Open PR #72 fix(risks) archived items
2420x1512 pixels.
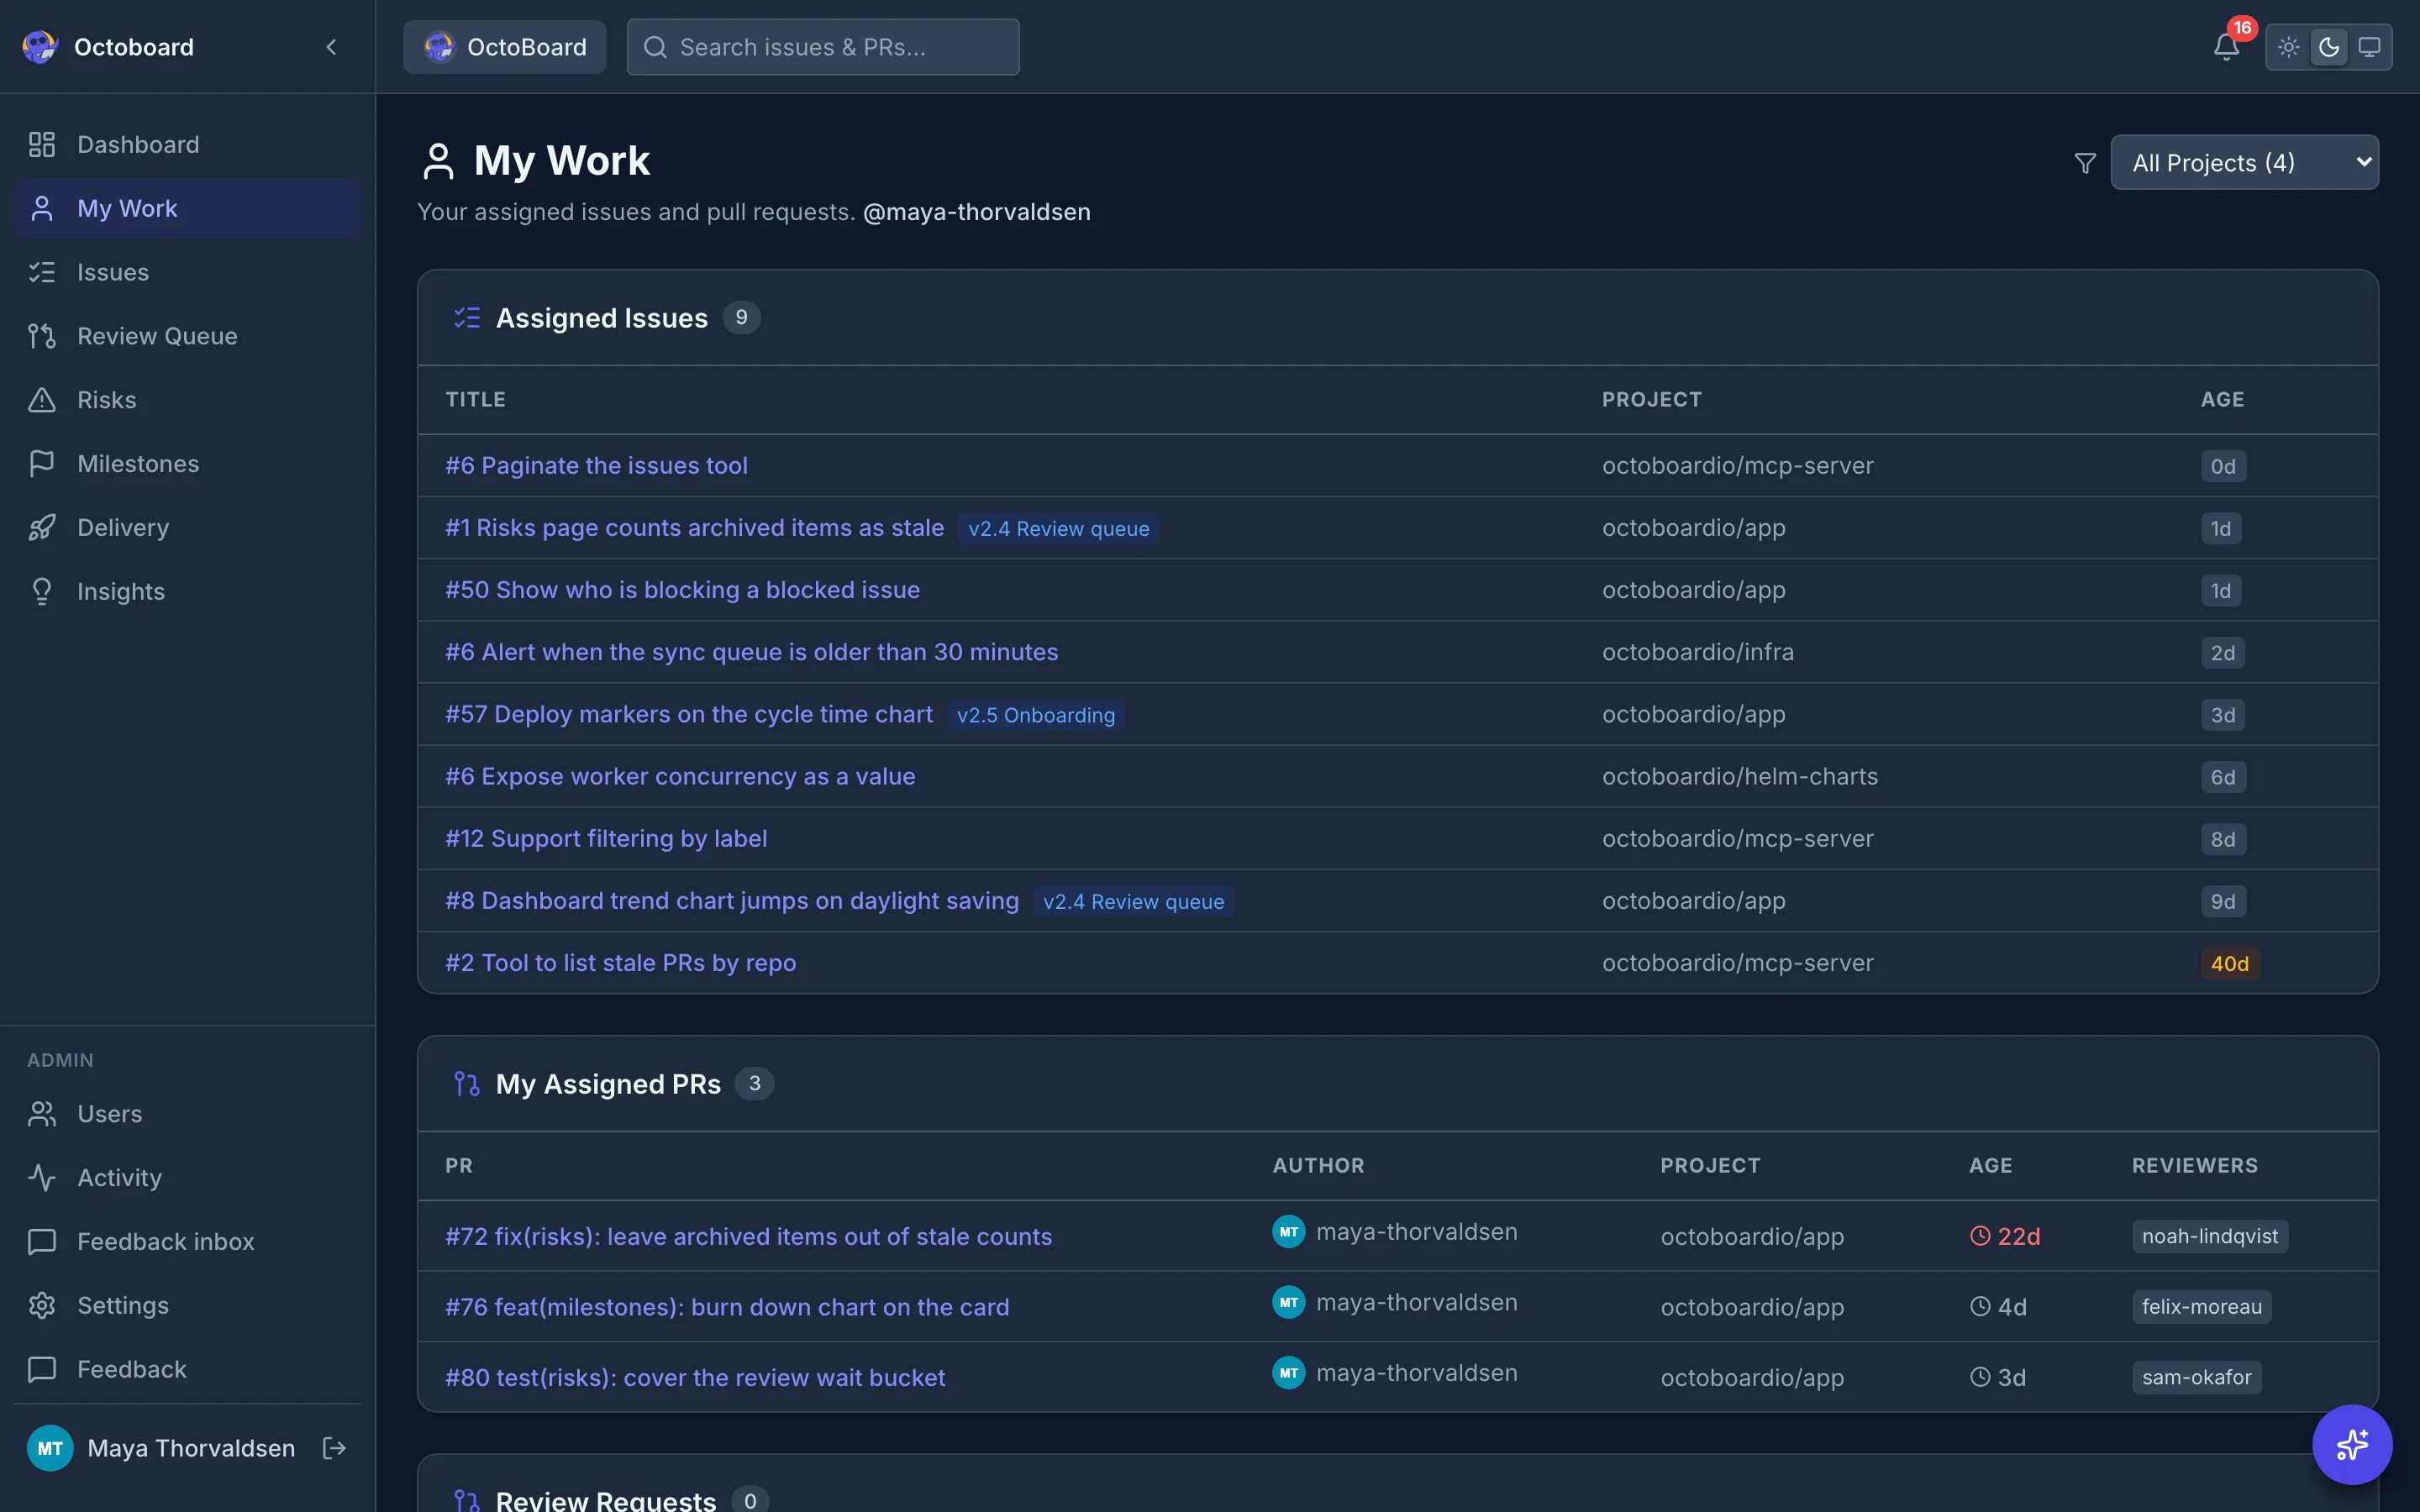coord(748,1236)
